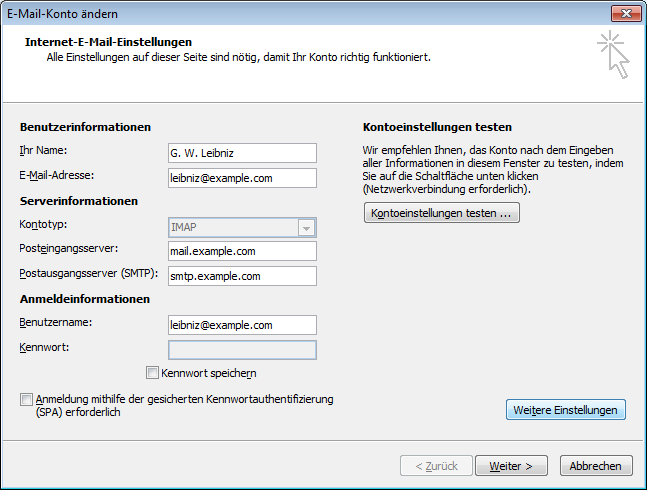Go back using the Zurück button
Viewport: 647px width, 490px height.
[x=436, y=466]
